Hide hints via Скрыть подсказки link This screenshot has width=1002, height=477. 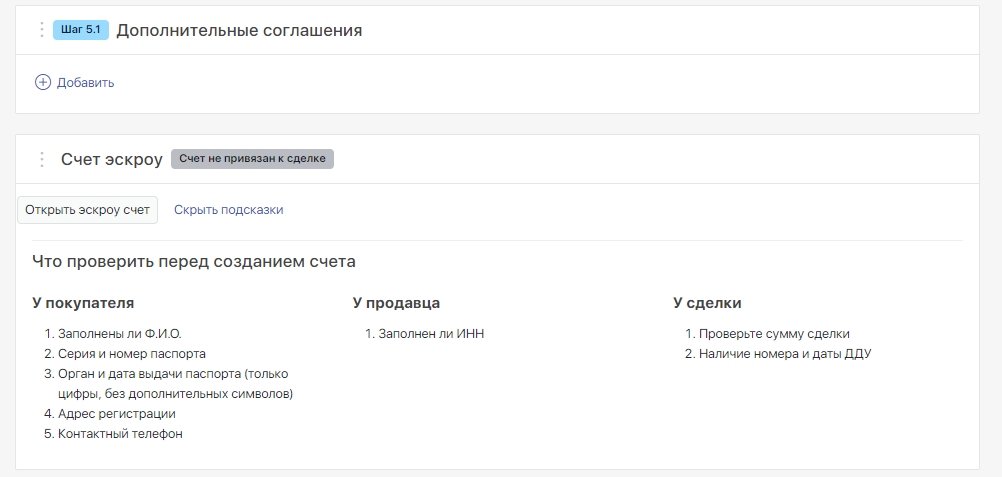[228, 210]
